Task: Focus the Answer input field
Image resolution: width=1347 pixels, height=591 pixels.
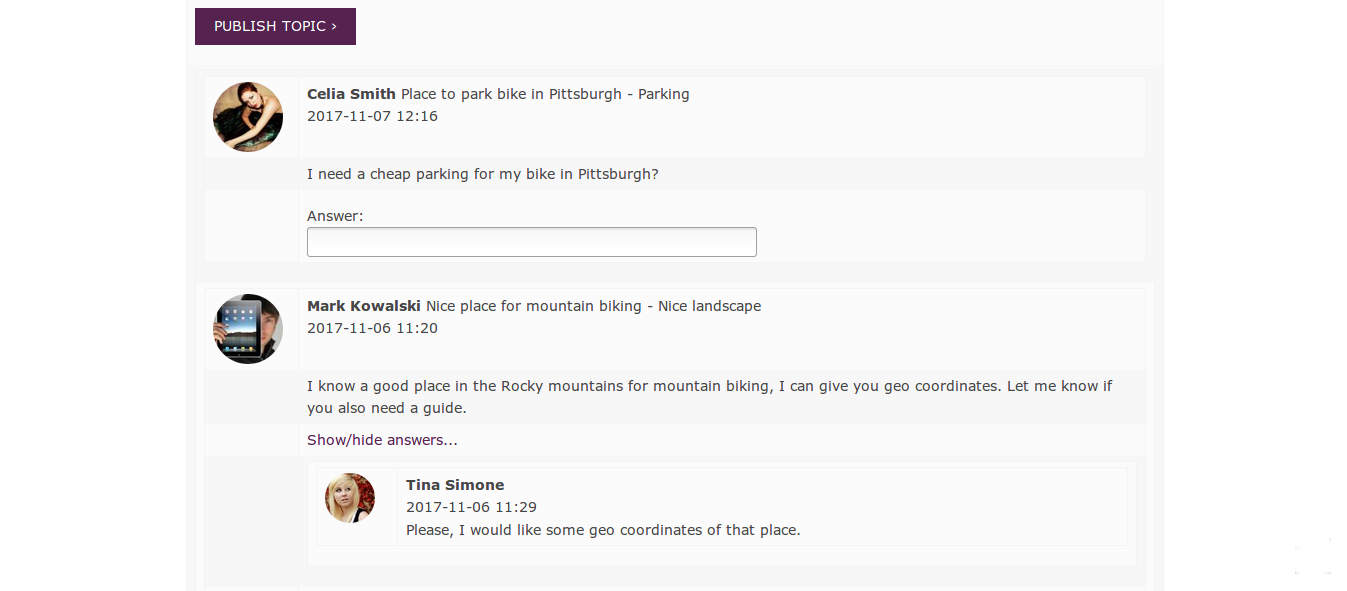Action: click(531, 242)
